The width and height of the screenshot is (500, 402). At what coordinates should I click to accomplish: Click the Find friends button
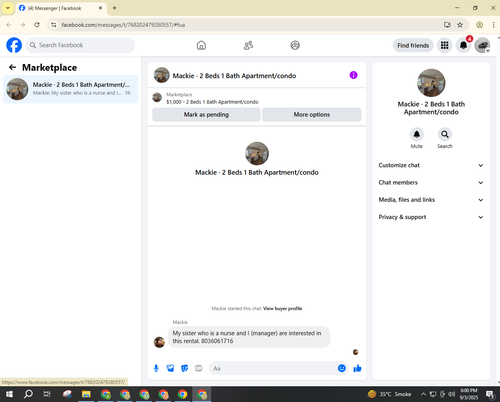(x=413, y=45)
